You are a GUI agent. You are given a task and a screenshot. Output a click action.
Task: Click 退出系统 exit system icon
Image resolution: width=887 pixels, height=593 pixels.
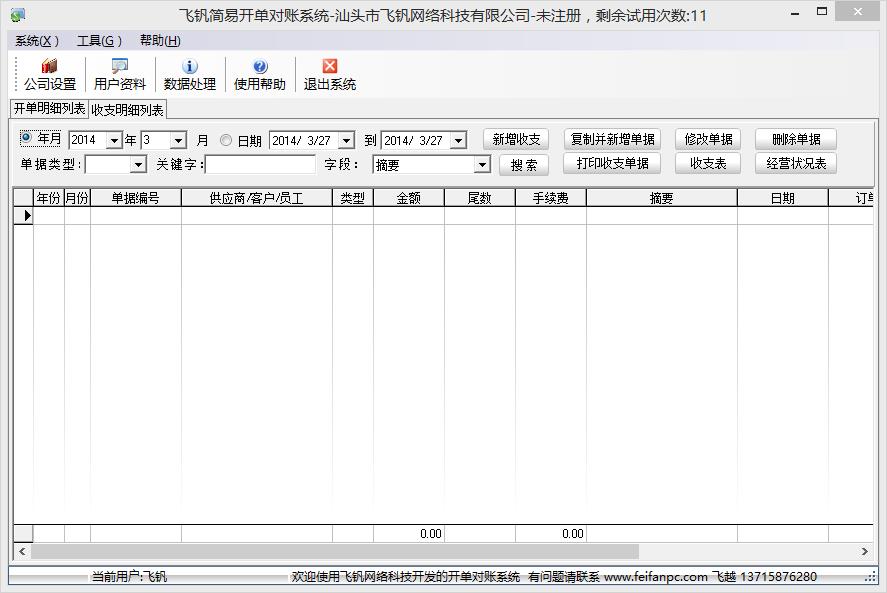pyautogui.click(x=330, y=75)
